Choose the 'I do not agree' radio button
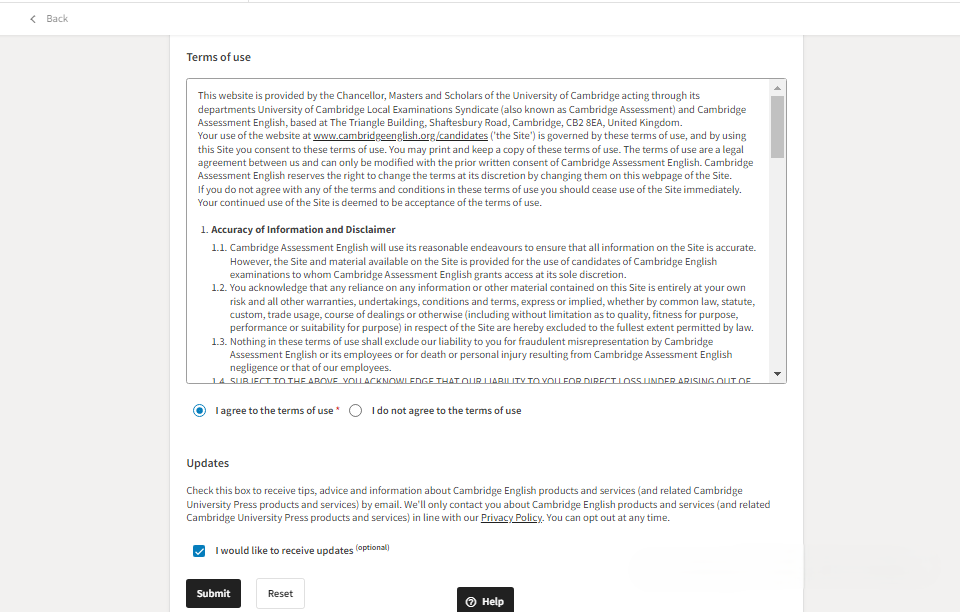The width and height of the screenshot is (960, 612). (x=356, y=410)
